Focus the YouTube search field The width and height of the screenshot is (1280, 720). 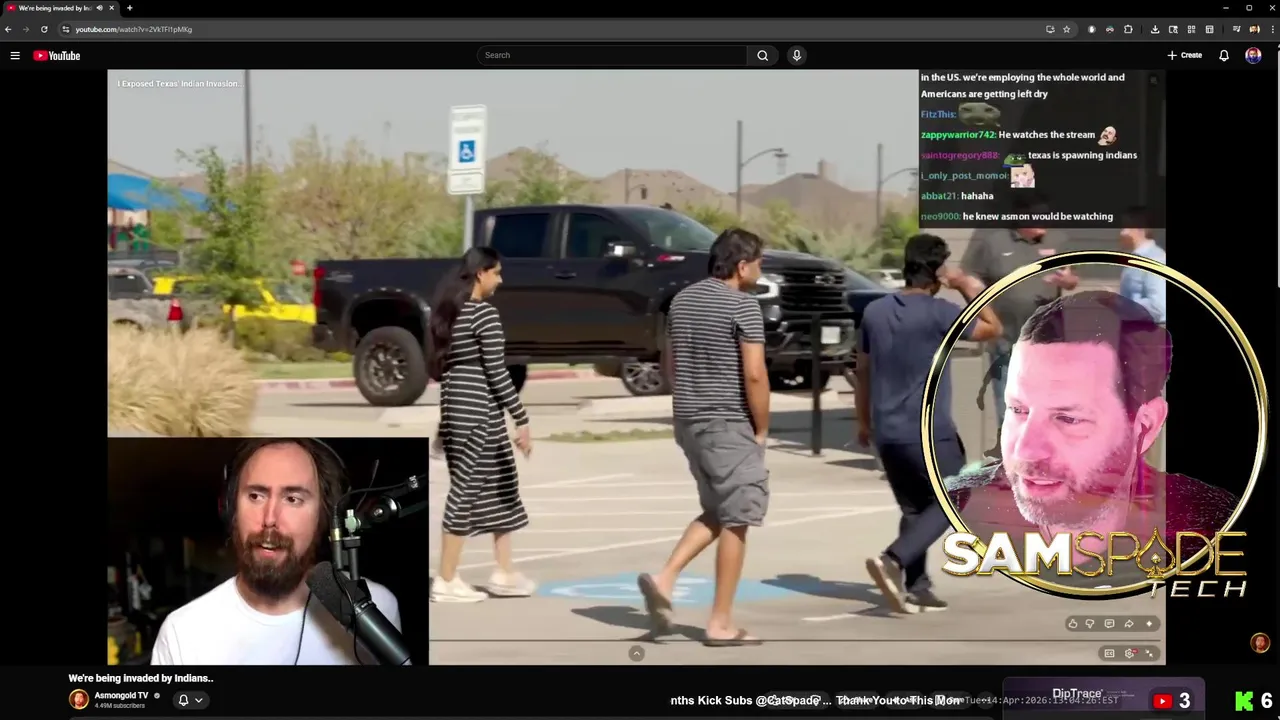612,55
